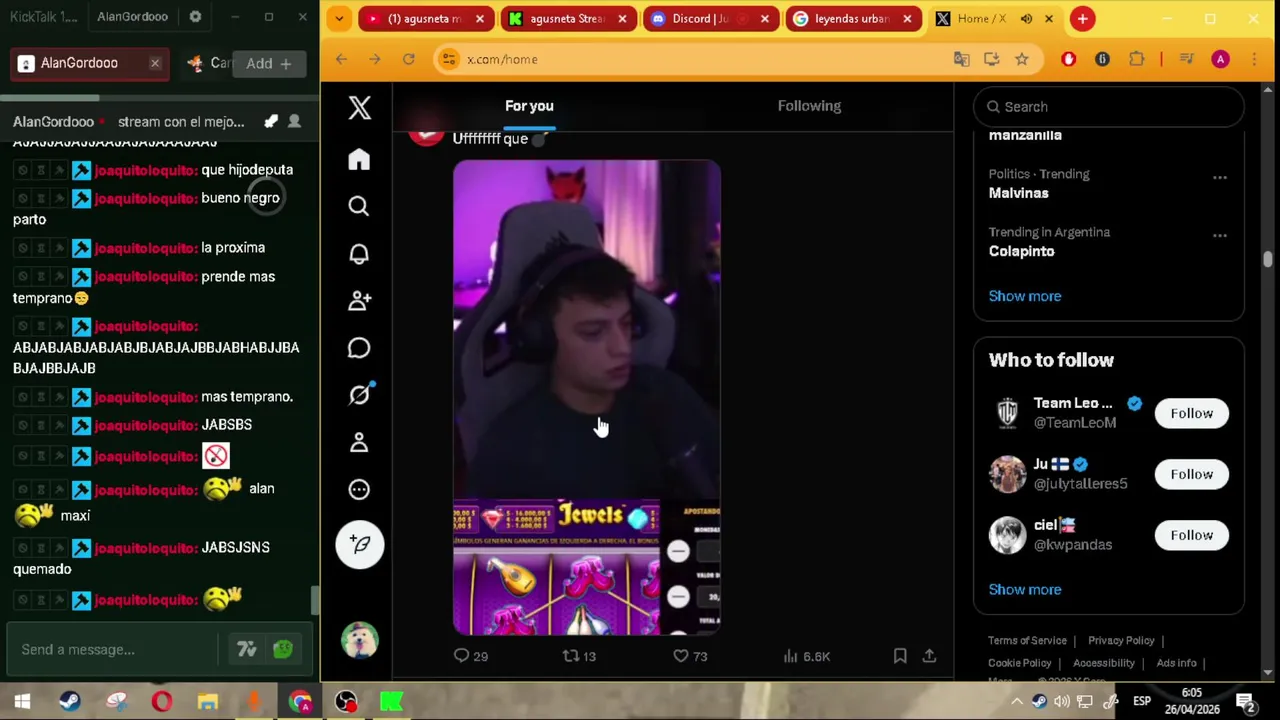Screen dimensions: 1280x720
Task: Open more options for the Colapinto trend
Action: pos(1220,236)
